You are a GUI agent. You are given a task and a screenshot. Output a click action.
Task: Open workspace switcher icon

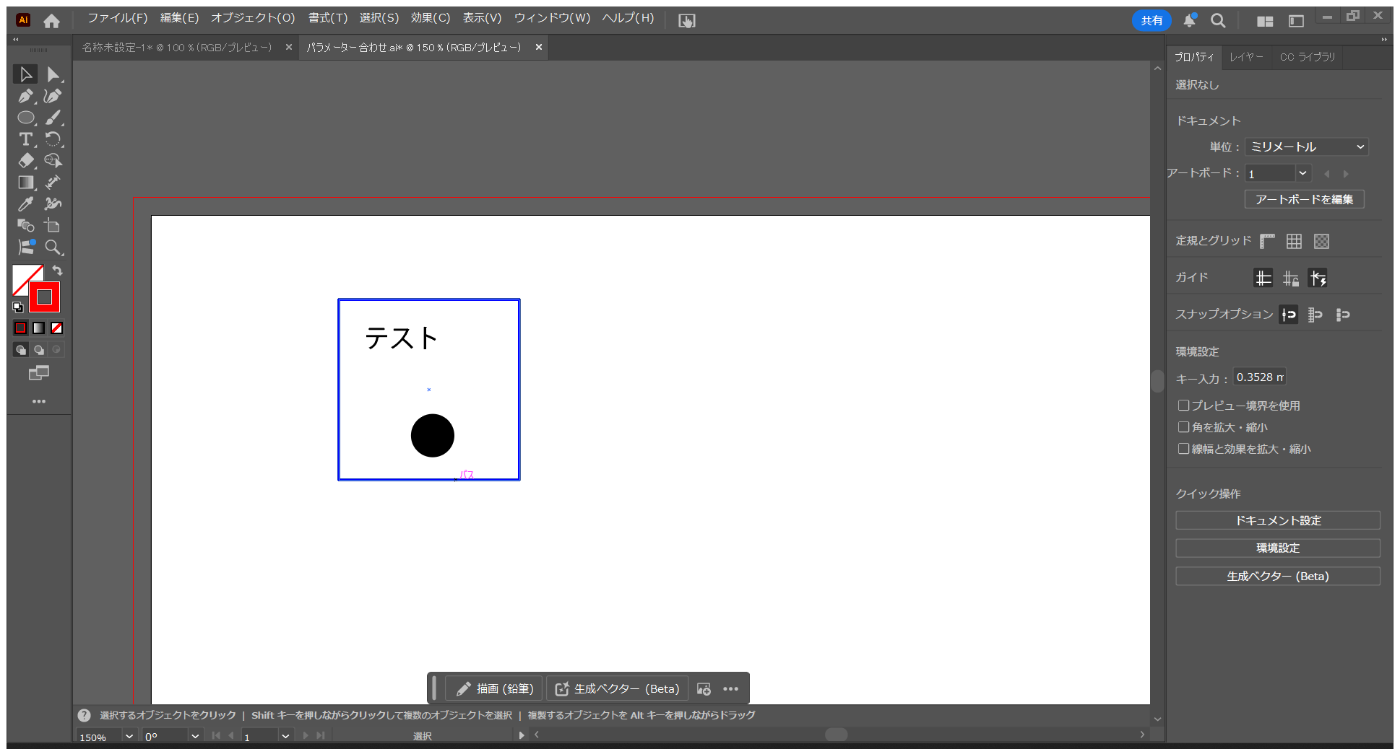pyautogui.click(x=1296, y=20)
